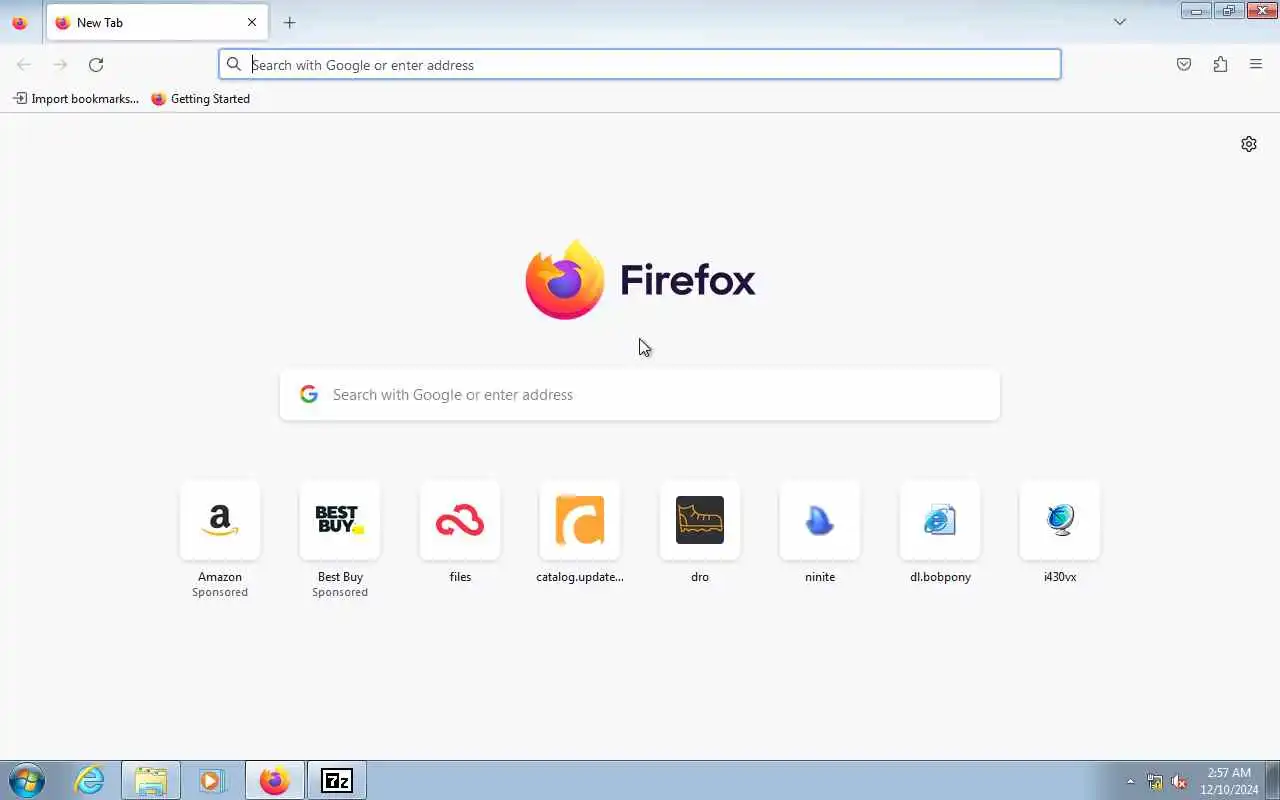The width and height of the screenshot is (1280, 800).
Task: Select the New Tab tab
Action: (x=157, y=22)
